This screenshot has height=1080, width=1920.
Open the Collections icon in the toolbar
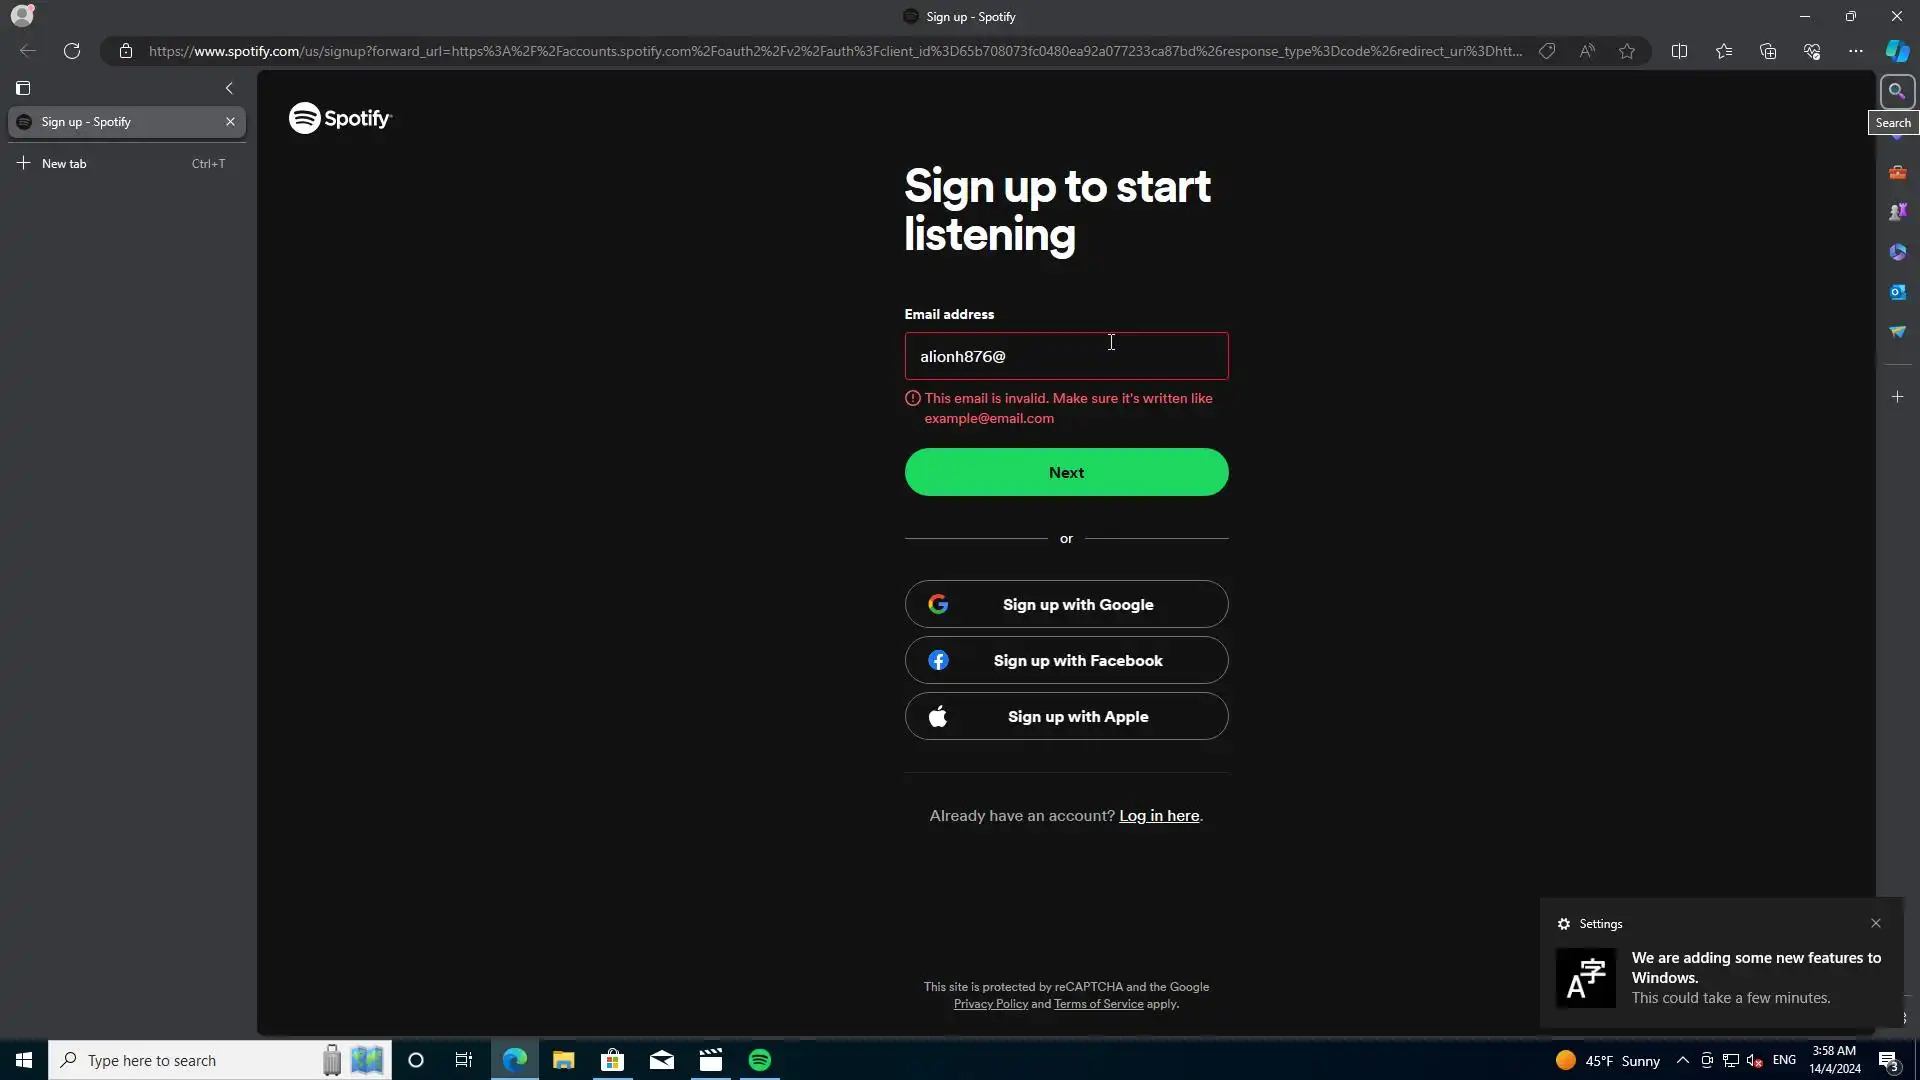pos(1767,51)
